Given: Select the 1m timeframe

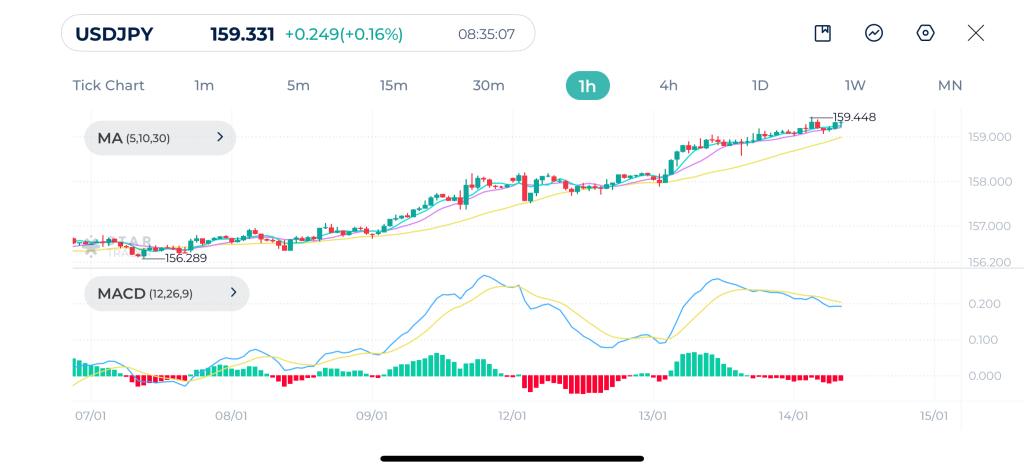Looking at the screenshot, I should tap(204, 86).
